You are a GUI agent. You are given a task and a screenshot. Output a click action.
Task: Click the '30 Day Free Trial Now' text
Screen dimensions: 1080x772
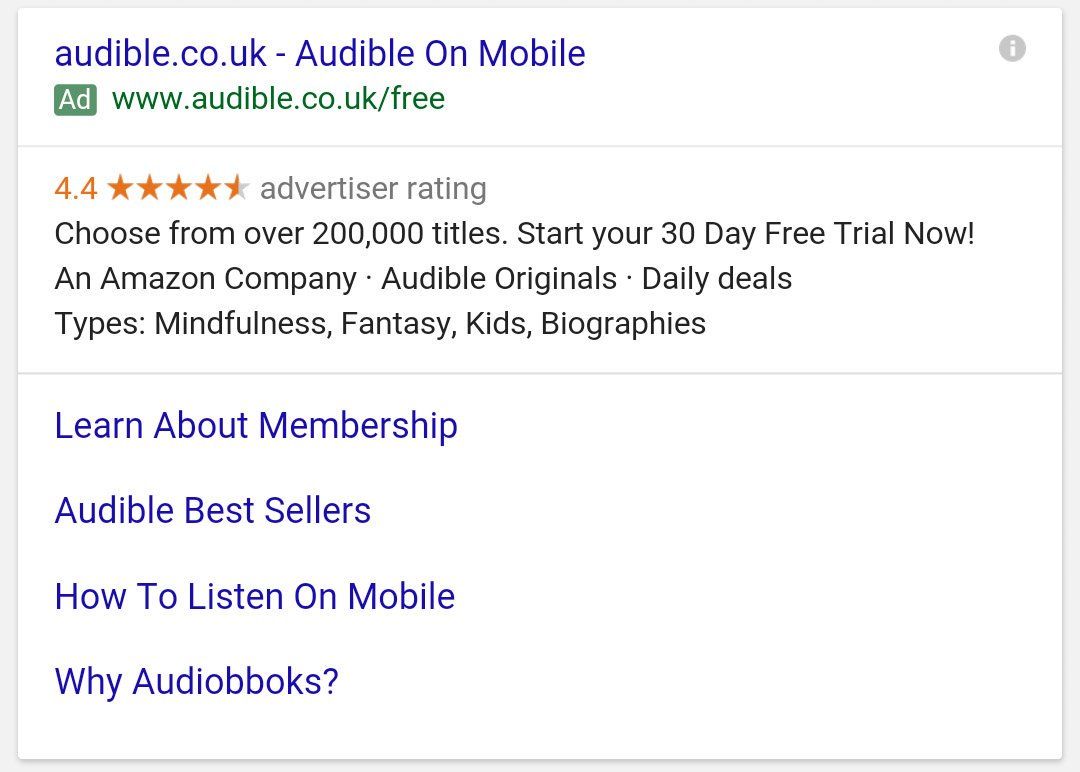pyautogui.click(x=816, y=234)
